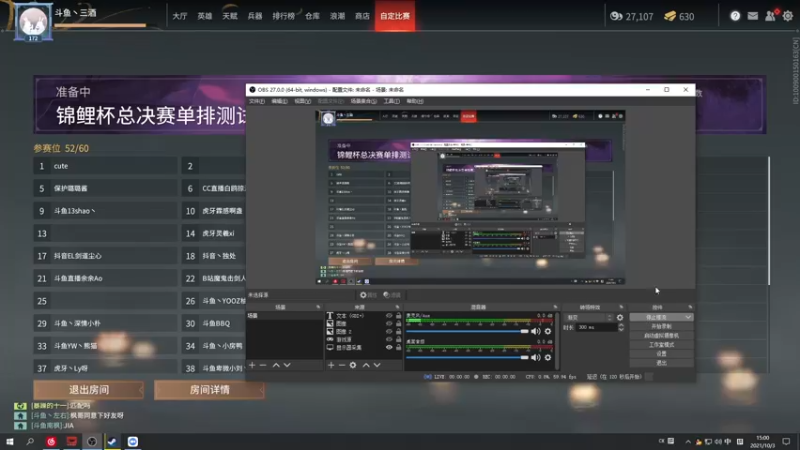Move the selected source down

click(x=377, y=365)
